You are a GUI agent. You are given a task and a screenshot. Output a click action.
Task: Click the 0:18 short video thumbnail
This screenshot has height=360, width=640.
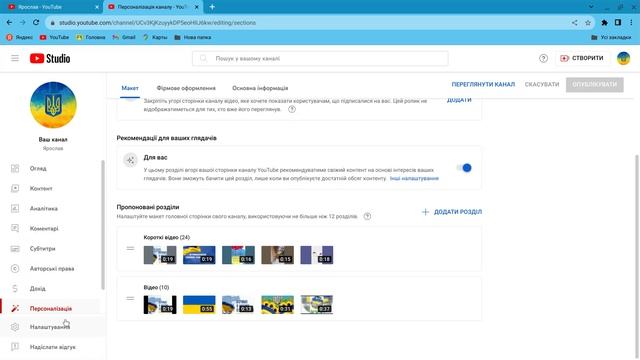coord(317,255)
